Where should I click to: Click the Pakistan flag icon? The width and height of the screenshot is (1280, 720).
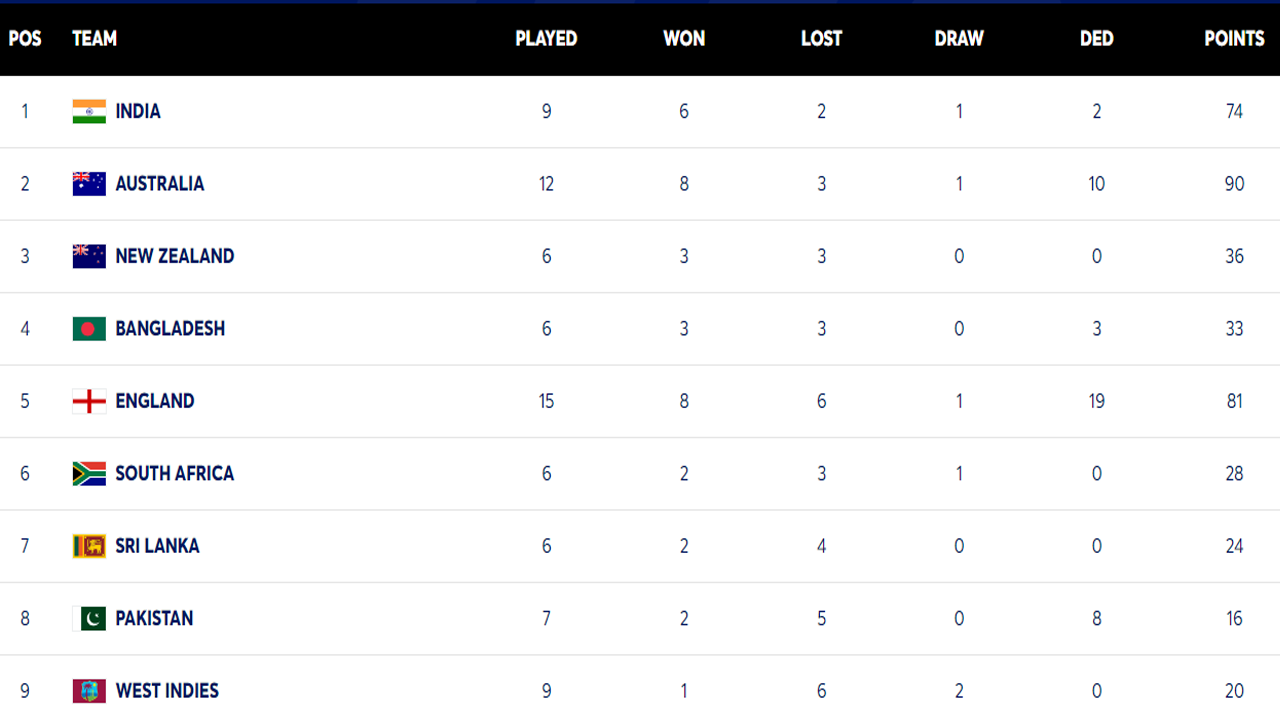pos(89,618)
